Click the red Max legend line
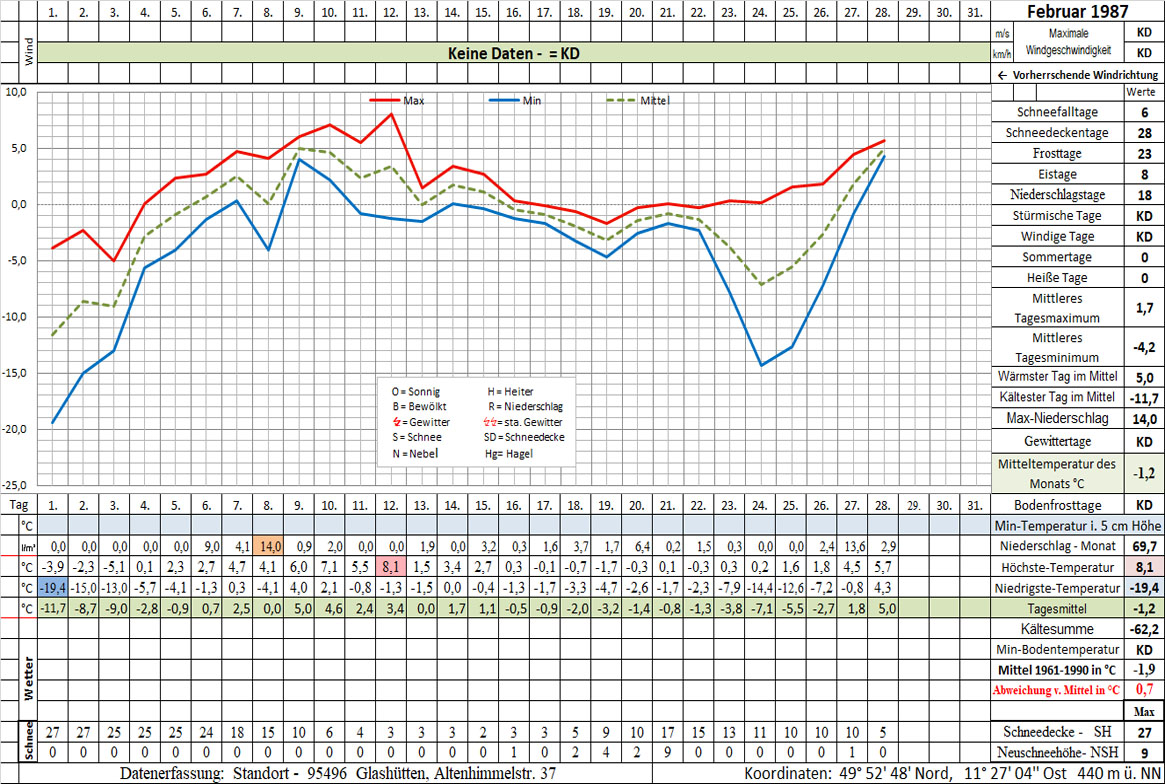Image resolution: width=1165 pixels, height=784 pixels. (x=385, y=101)
